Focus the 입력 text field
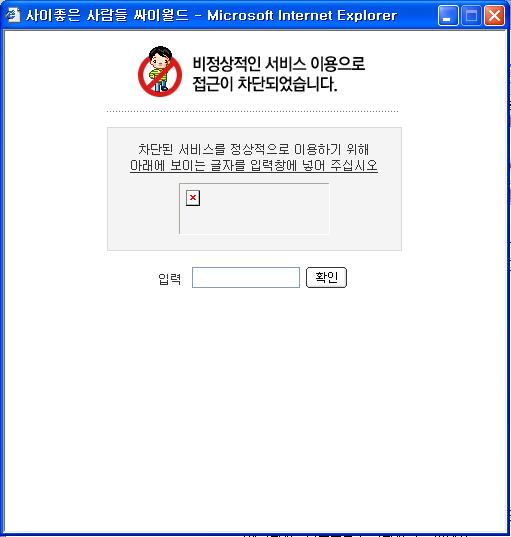The image size is (511, 537). (x=246, y=277)
